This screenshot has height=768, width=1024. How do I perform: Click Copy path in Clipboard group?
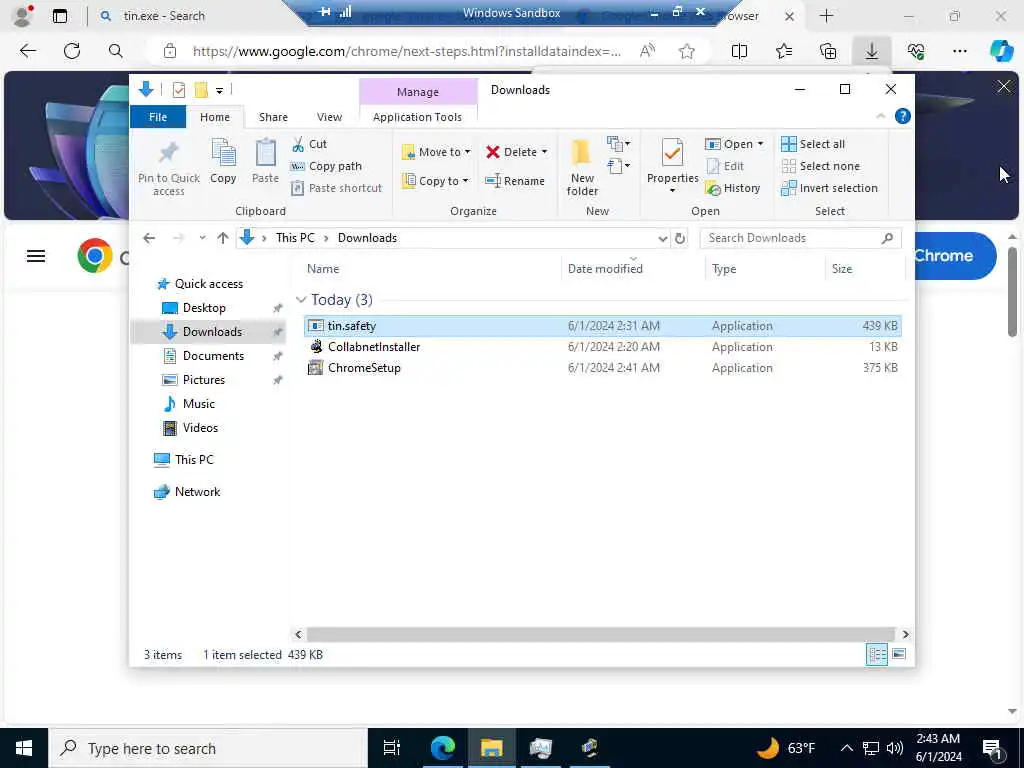pyautogui.click(x=327, y=167)
